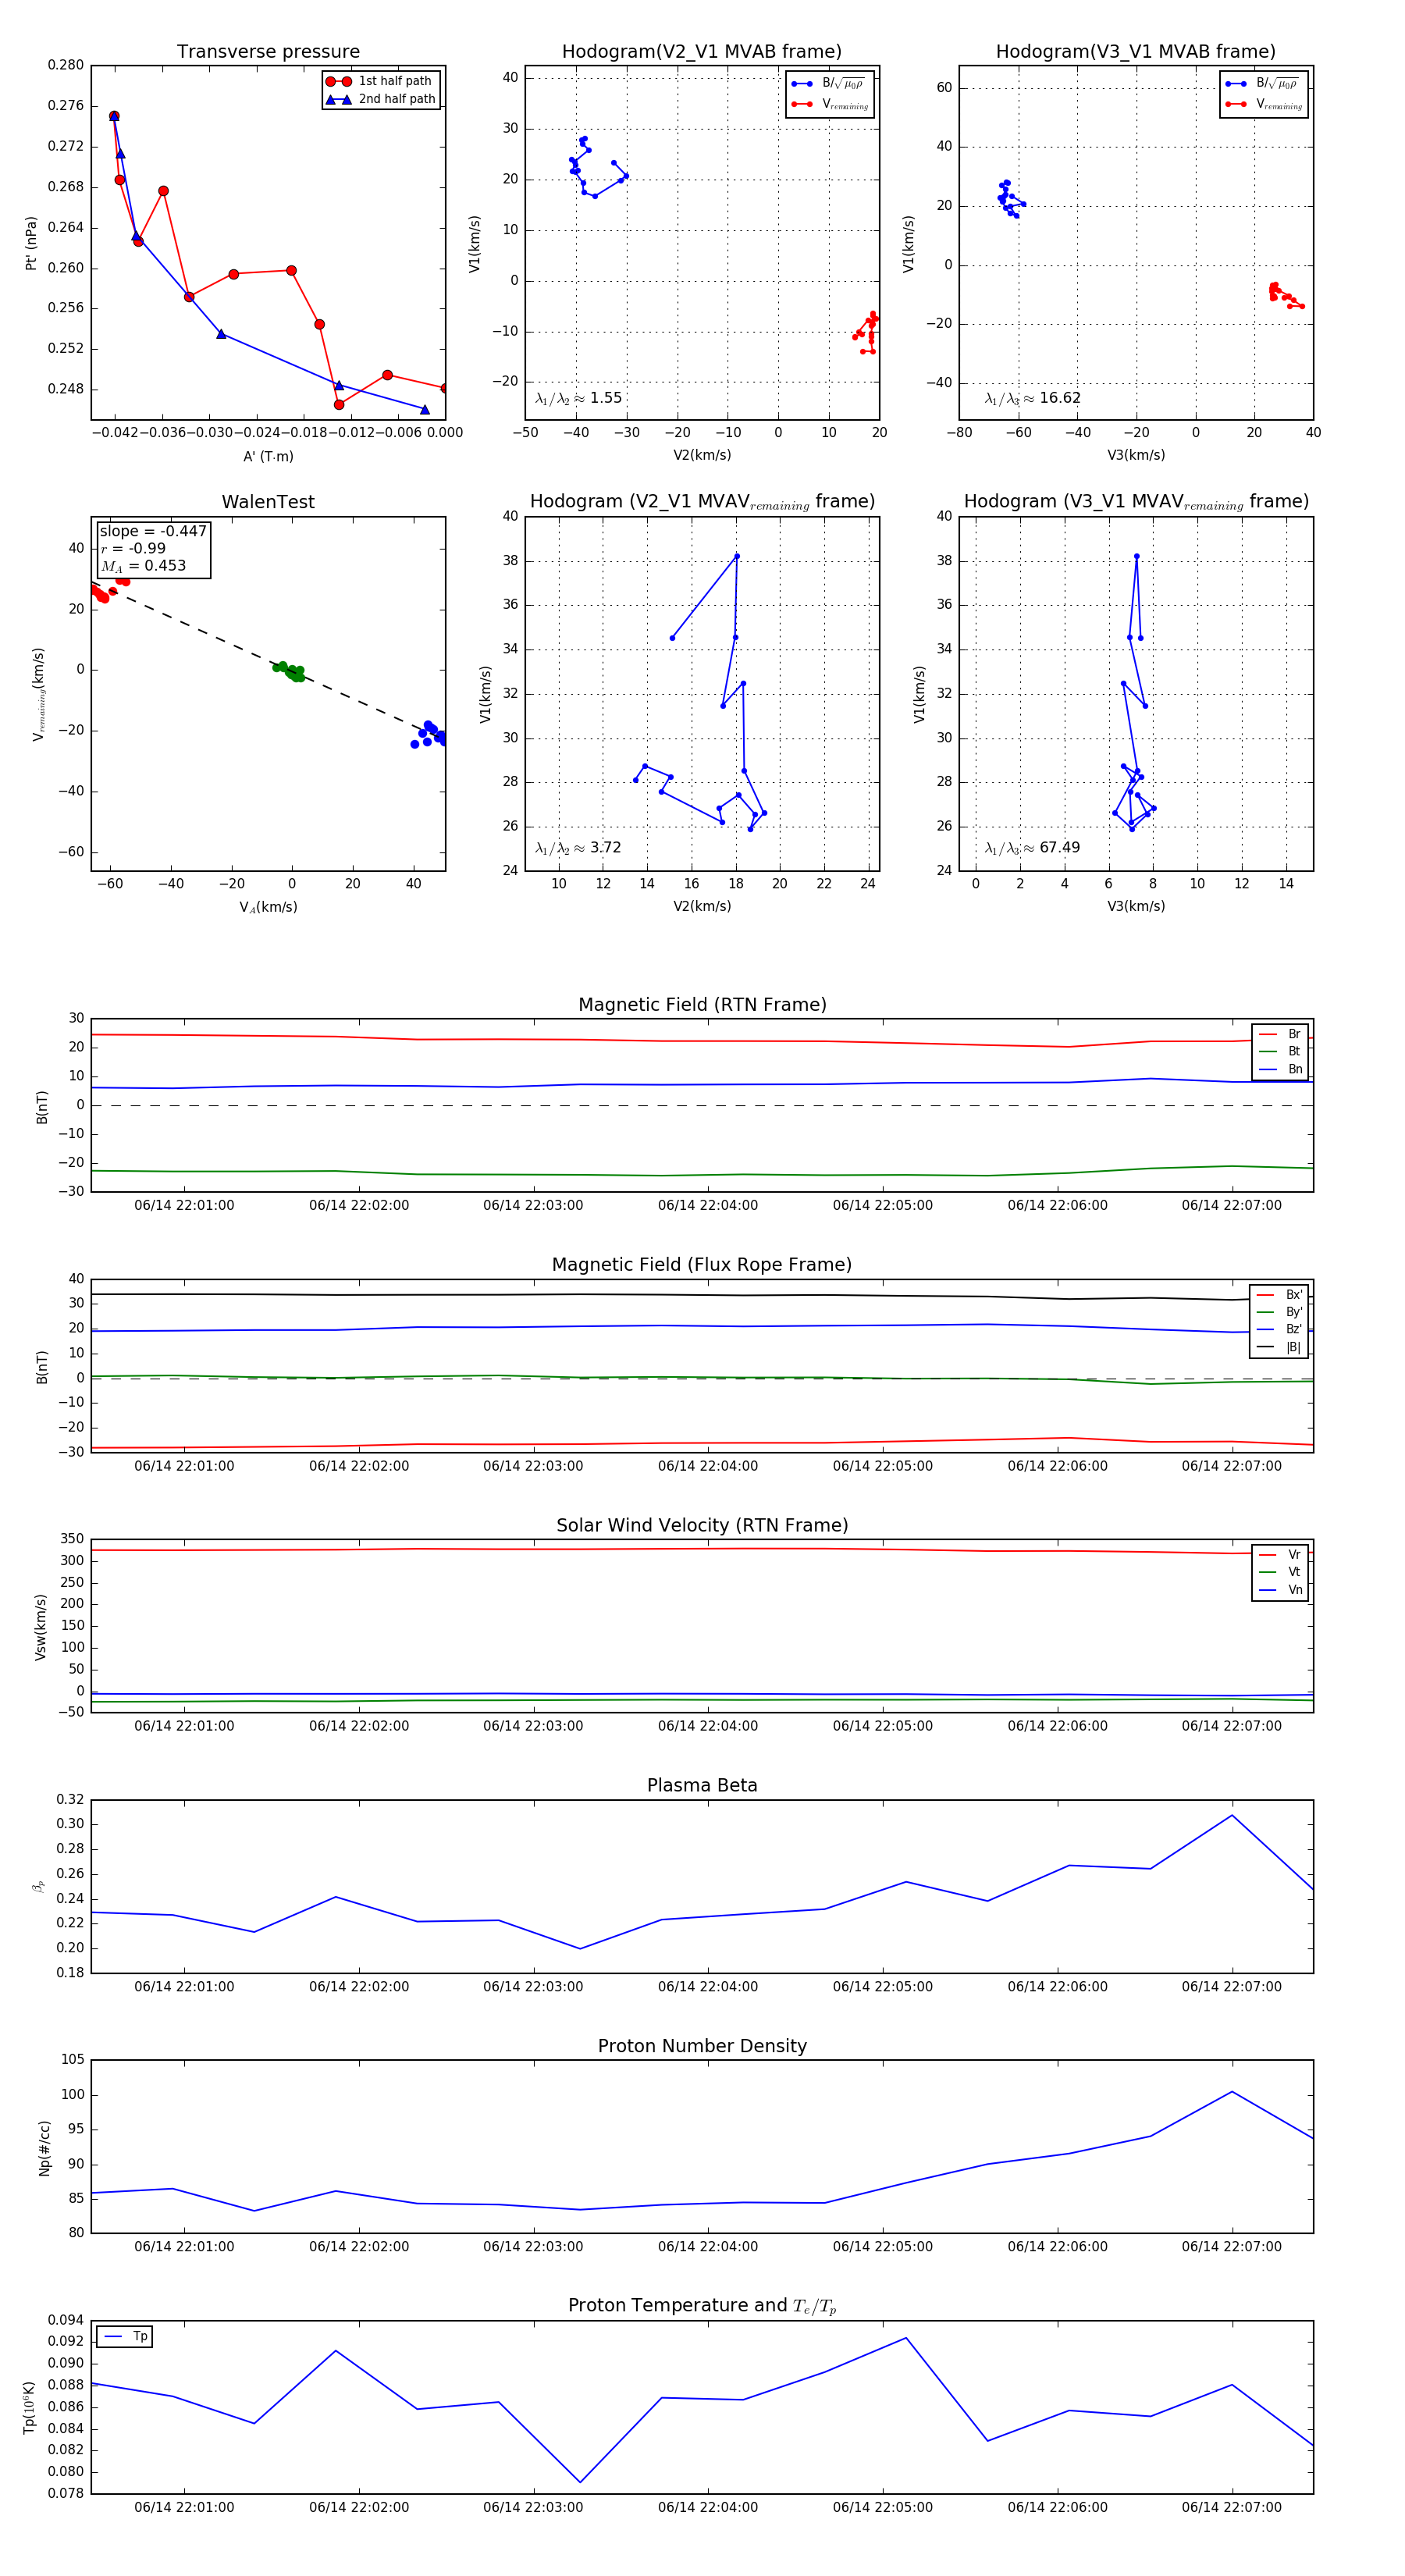This screenshot has height=2576, width=1405.
Task: Click the Bx' legend line sample
Action: 1267,1295
